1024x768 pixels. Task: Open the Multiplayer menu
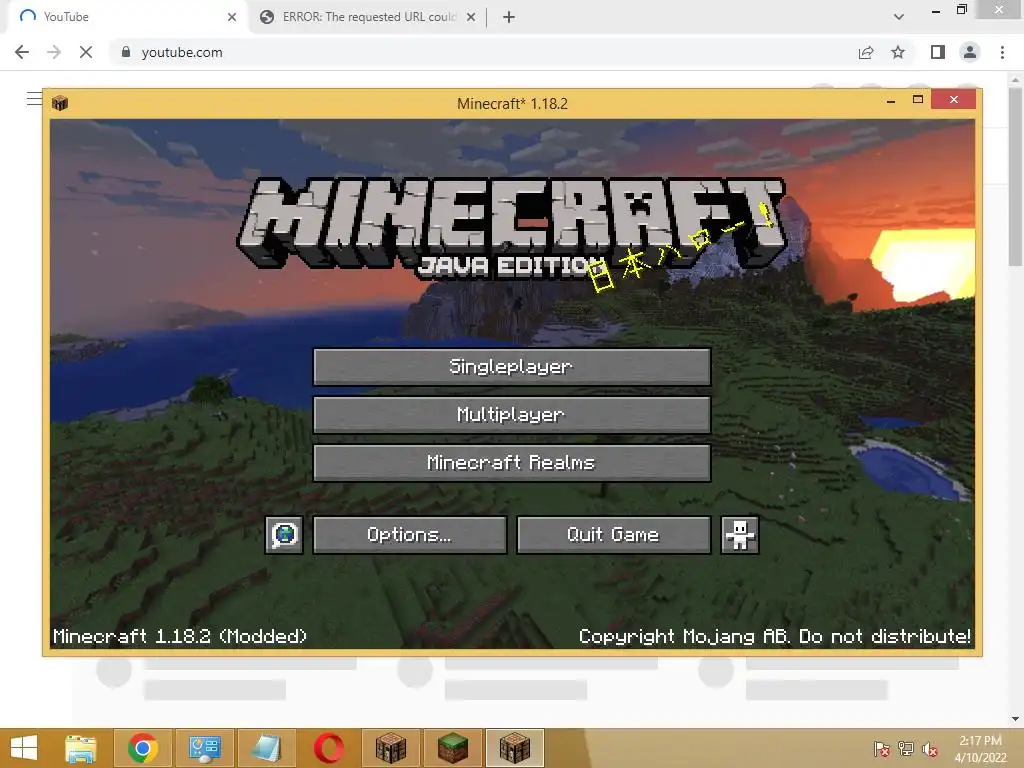pyautogui.click(x=511, y=415)
